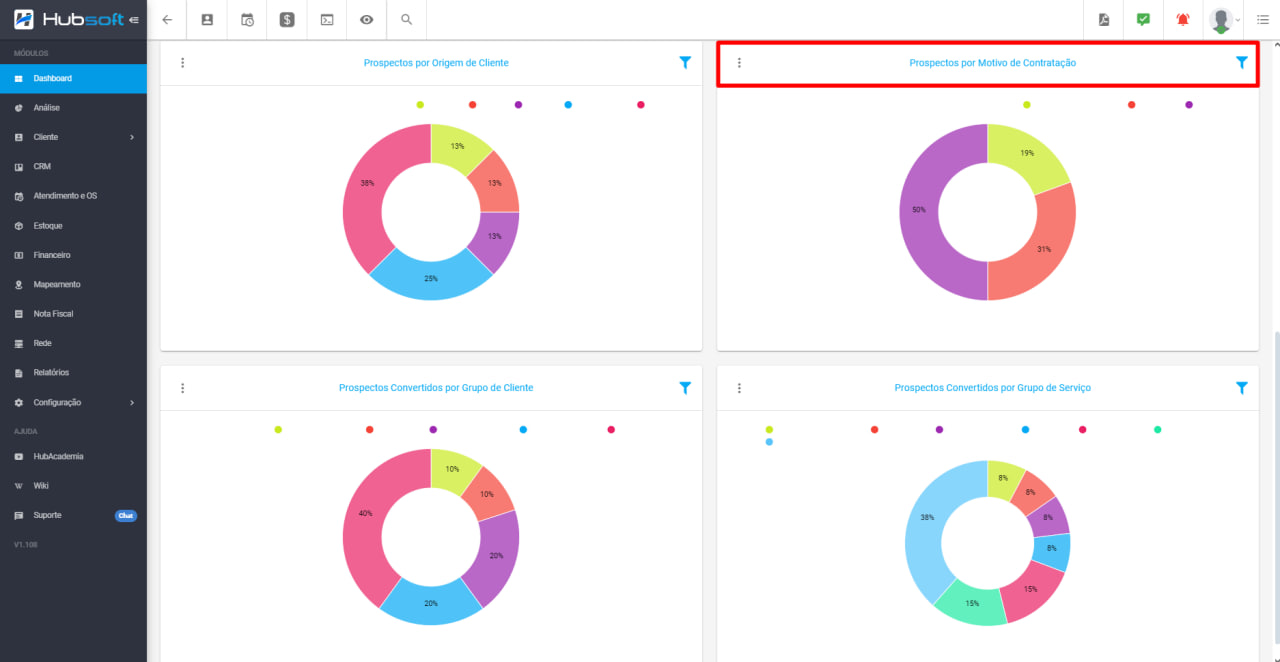Click the Prospectos por Motivo de Contratação title
This screenshot has height=662, width=1280.
click(992, 63)
